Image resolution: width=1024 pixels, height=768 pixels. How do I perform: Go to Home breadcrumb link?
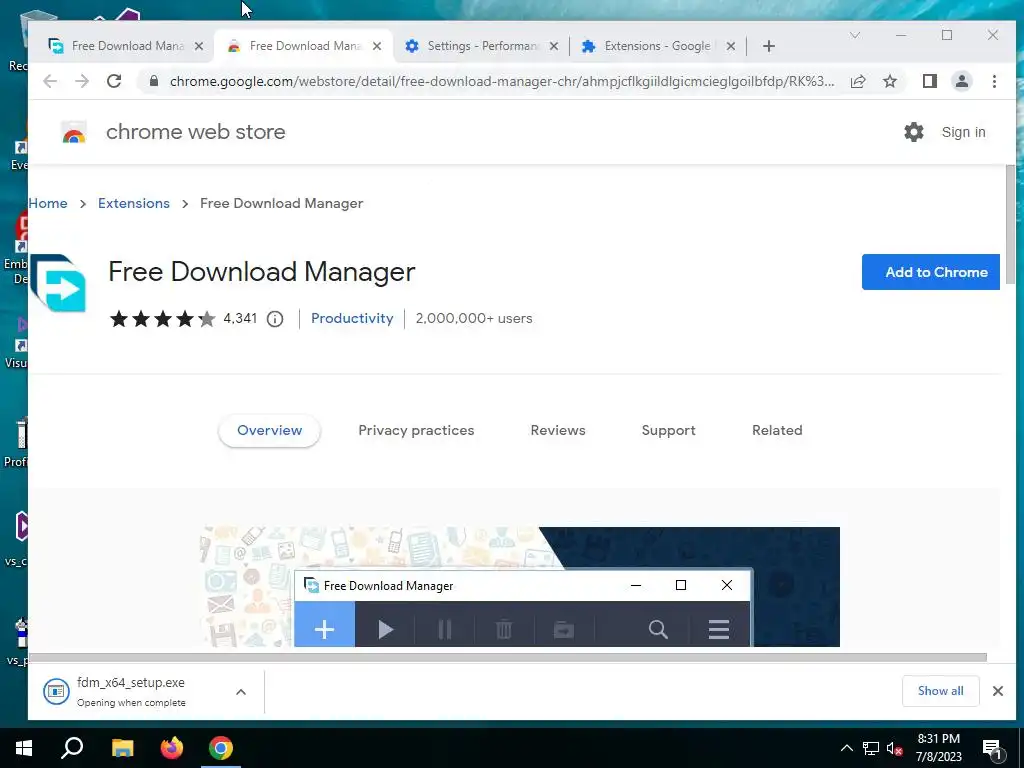(48, 203)
